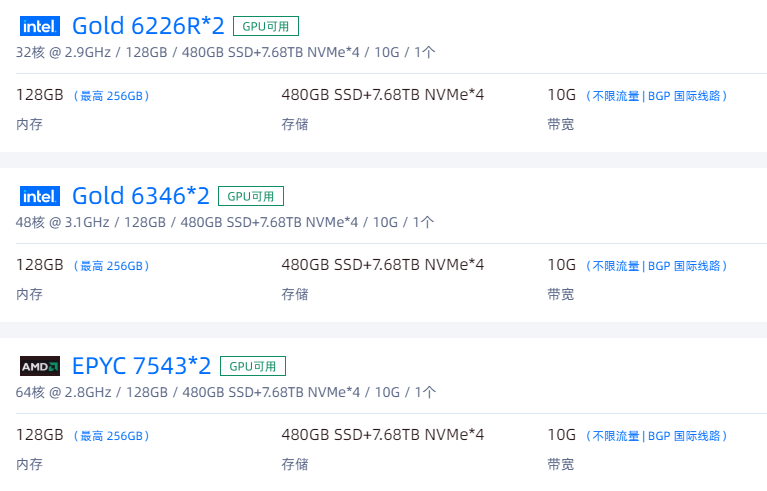Click 不限流量 BGP 国际线路 for Gold 6226R*2

(x=656, y=97)
